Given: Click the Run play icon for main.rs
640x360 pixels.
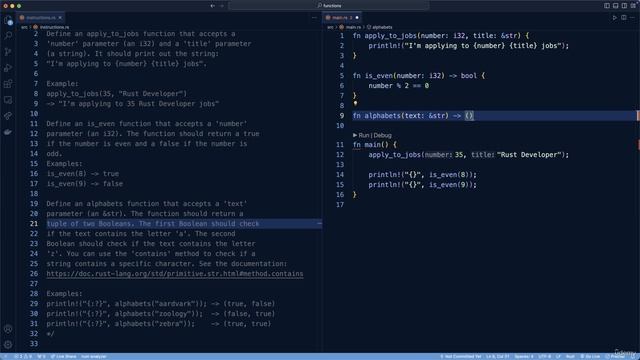Looking at the screenshot, I should click(615, 18).
